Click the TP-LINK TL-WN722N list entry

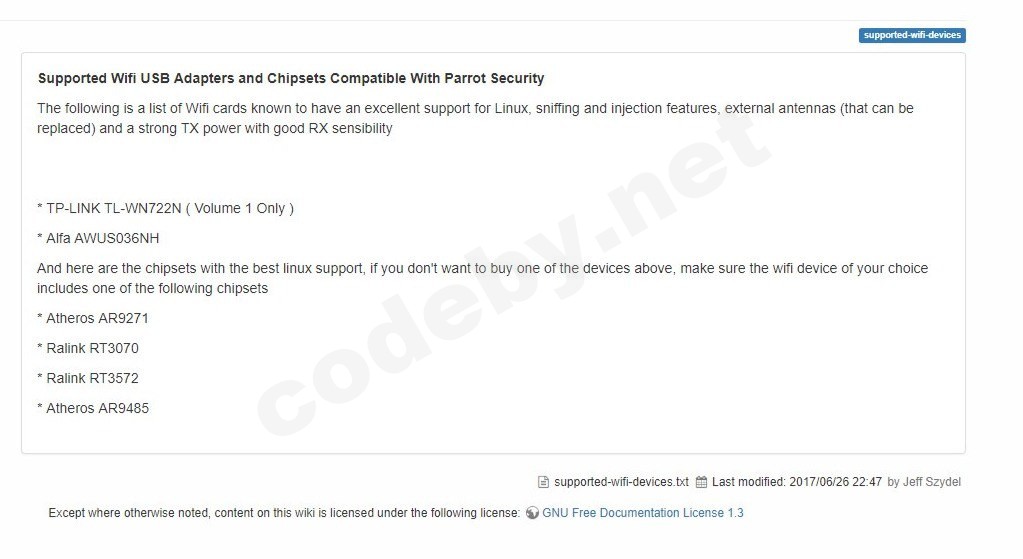[110, 208]
